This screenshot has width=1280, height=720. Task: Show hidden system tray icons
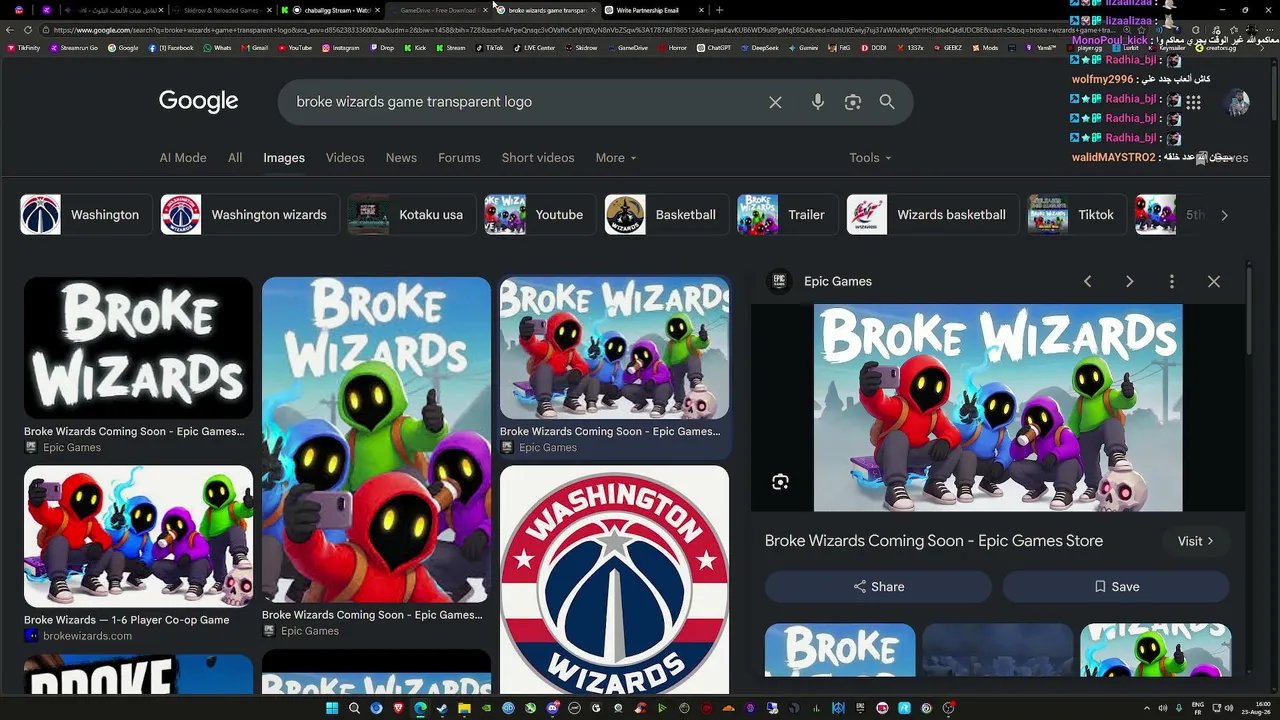pos(1147,708)
